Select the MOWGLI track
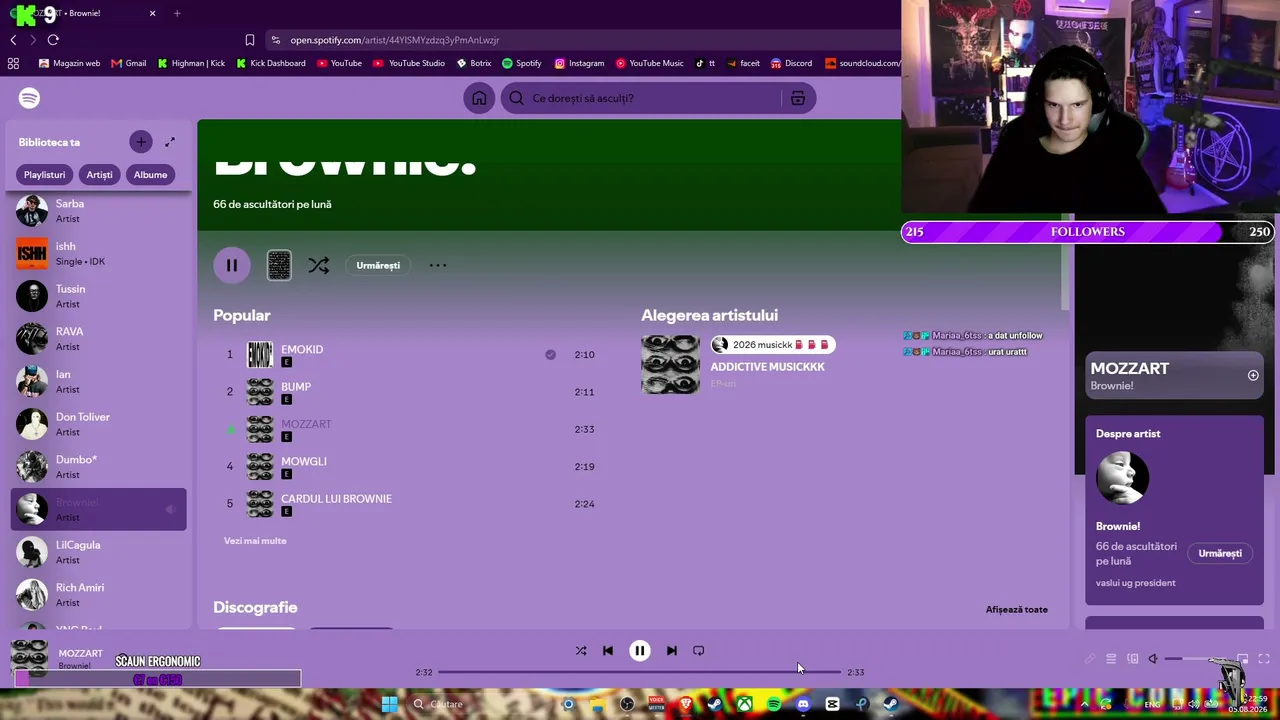This screenshot has height=720, width=1280. click(304, 461)
